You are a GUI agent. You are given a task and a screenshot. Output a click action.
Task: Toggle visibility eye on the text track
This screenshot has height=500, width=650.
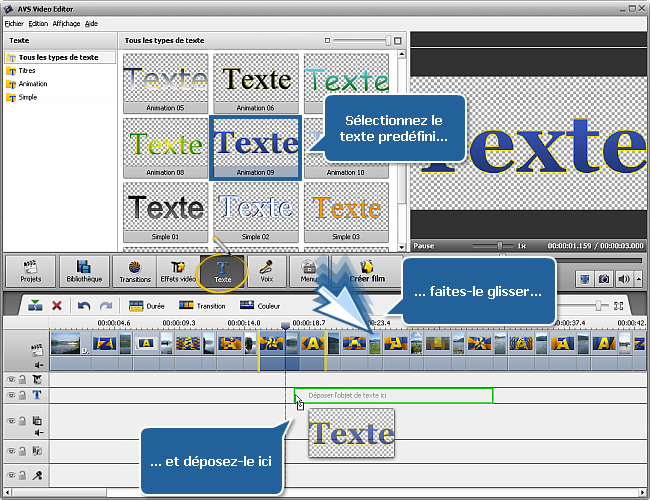coord(11,395)
